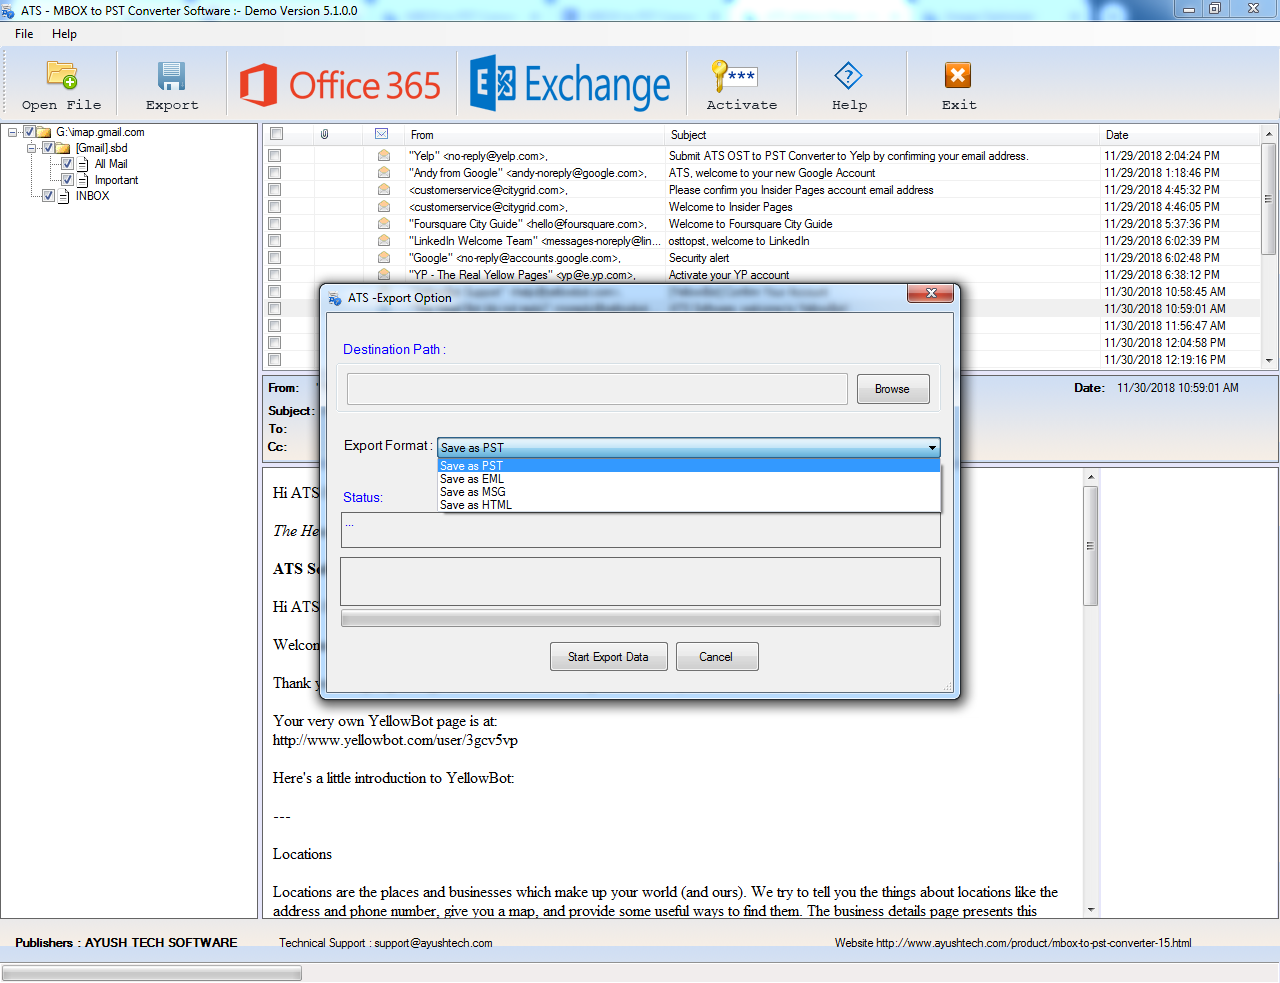Select the Security alert email subject
This screenshot has width=1280, height=983.
tap(699, 258)
